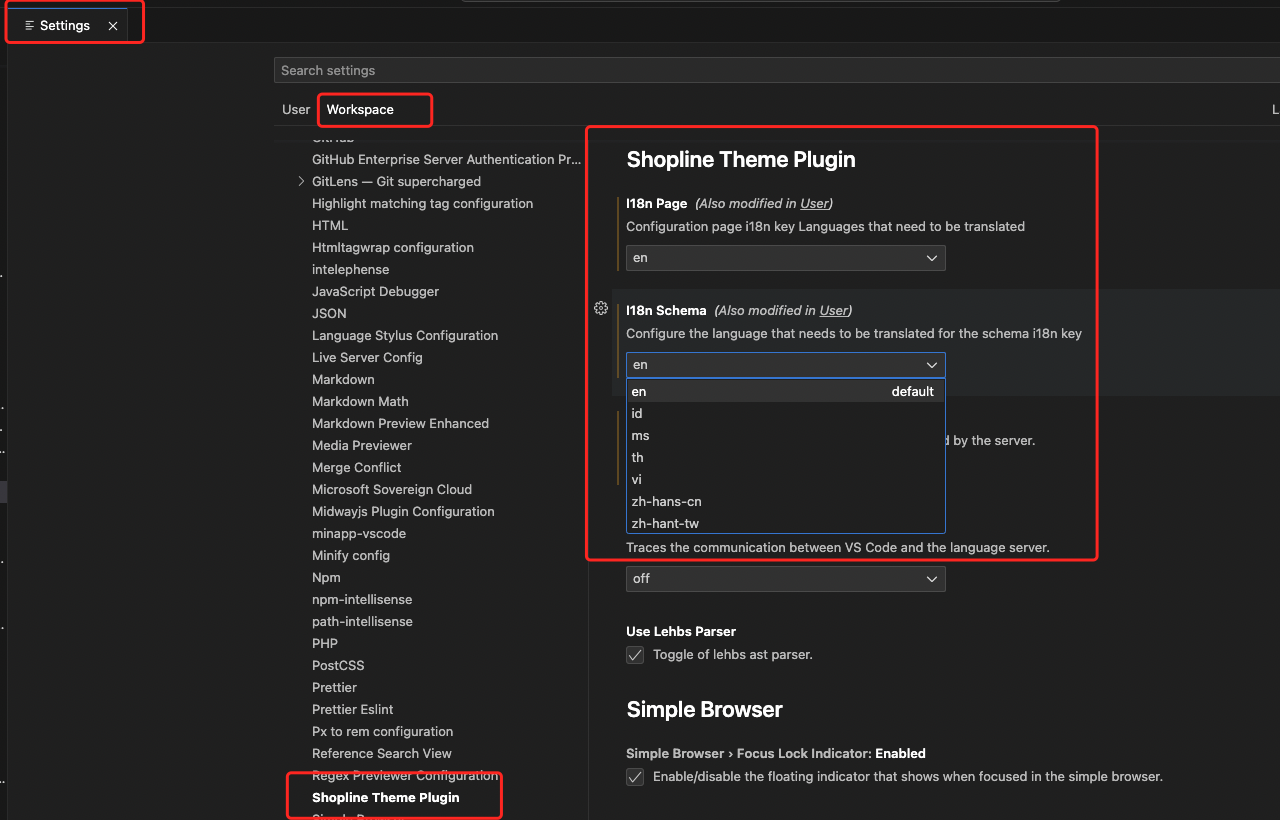The width and height of the screenshot is (1280, 820).
Task: Go to HTML settings section
Action: pos(330,225)
